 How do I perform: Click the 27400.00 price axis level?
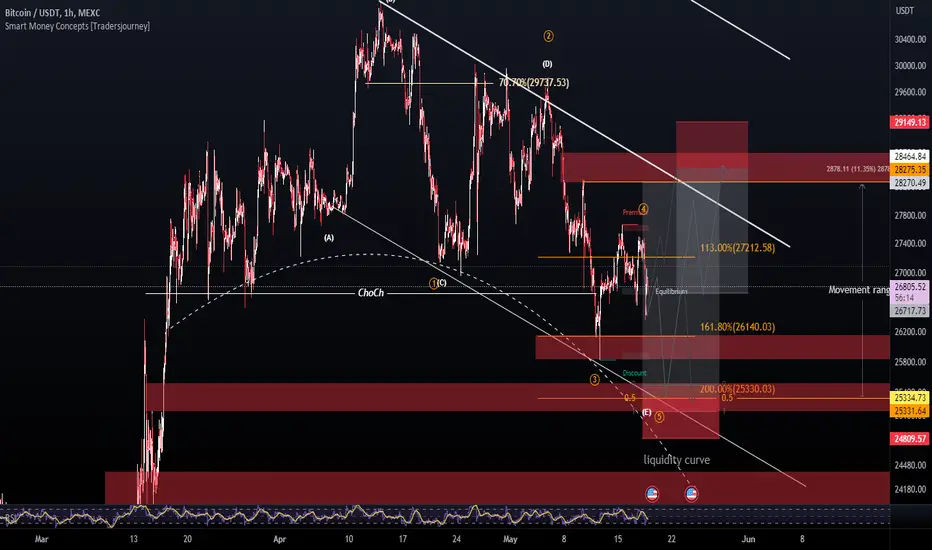(910, 243)
